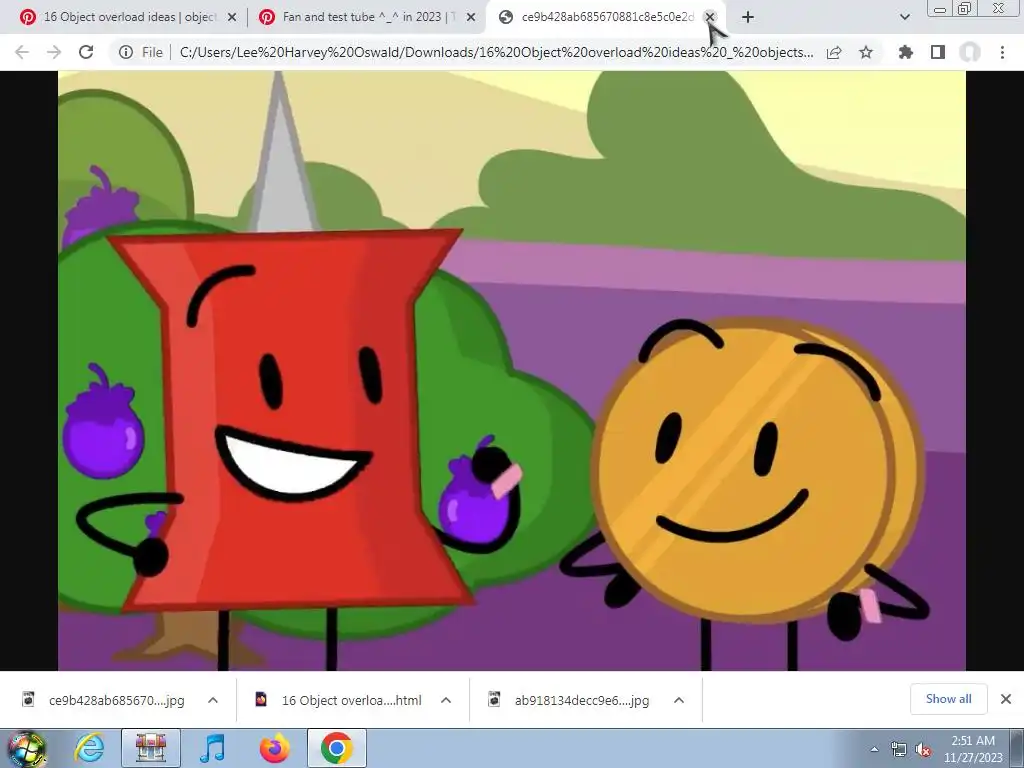Show all downloads
This screenshot has width=1024, height=768.
tap(948, 699)
